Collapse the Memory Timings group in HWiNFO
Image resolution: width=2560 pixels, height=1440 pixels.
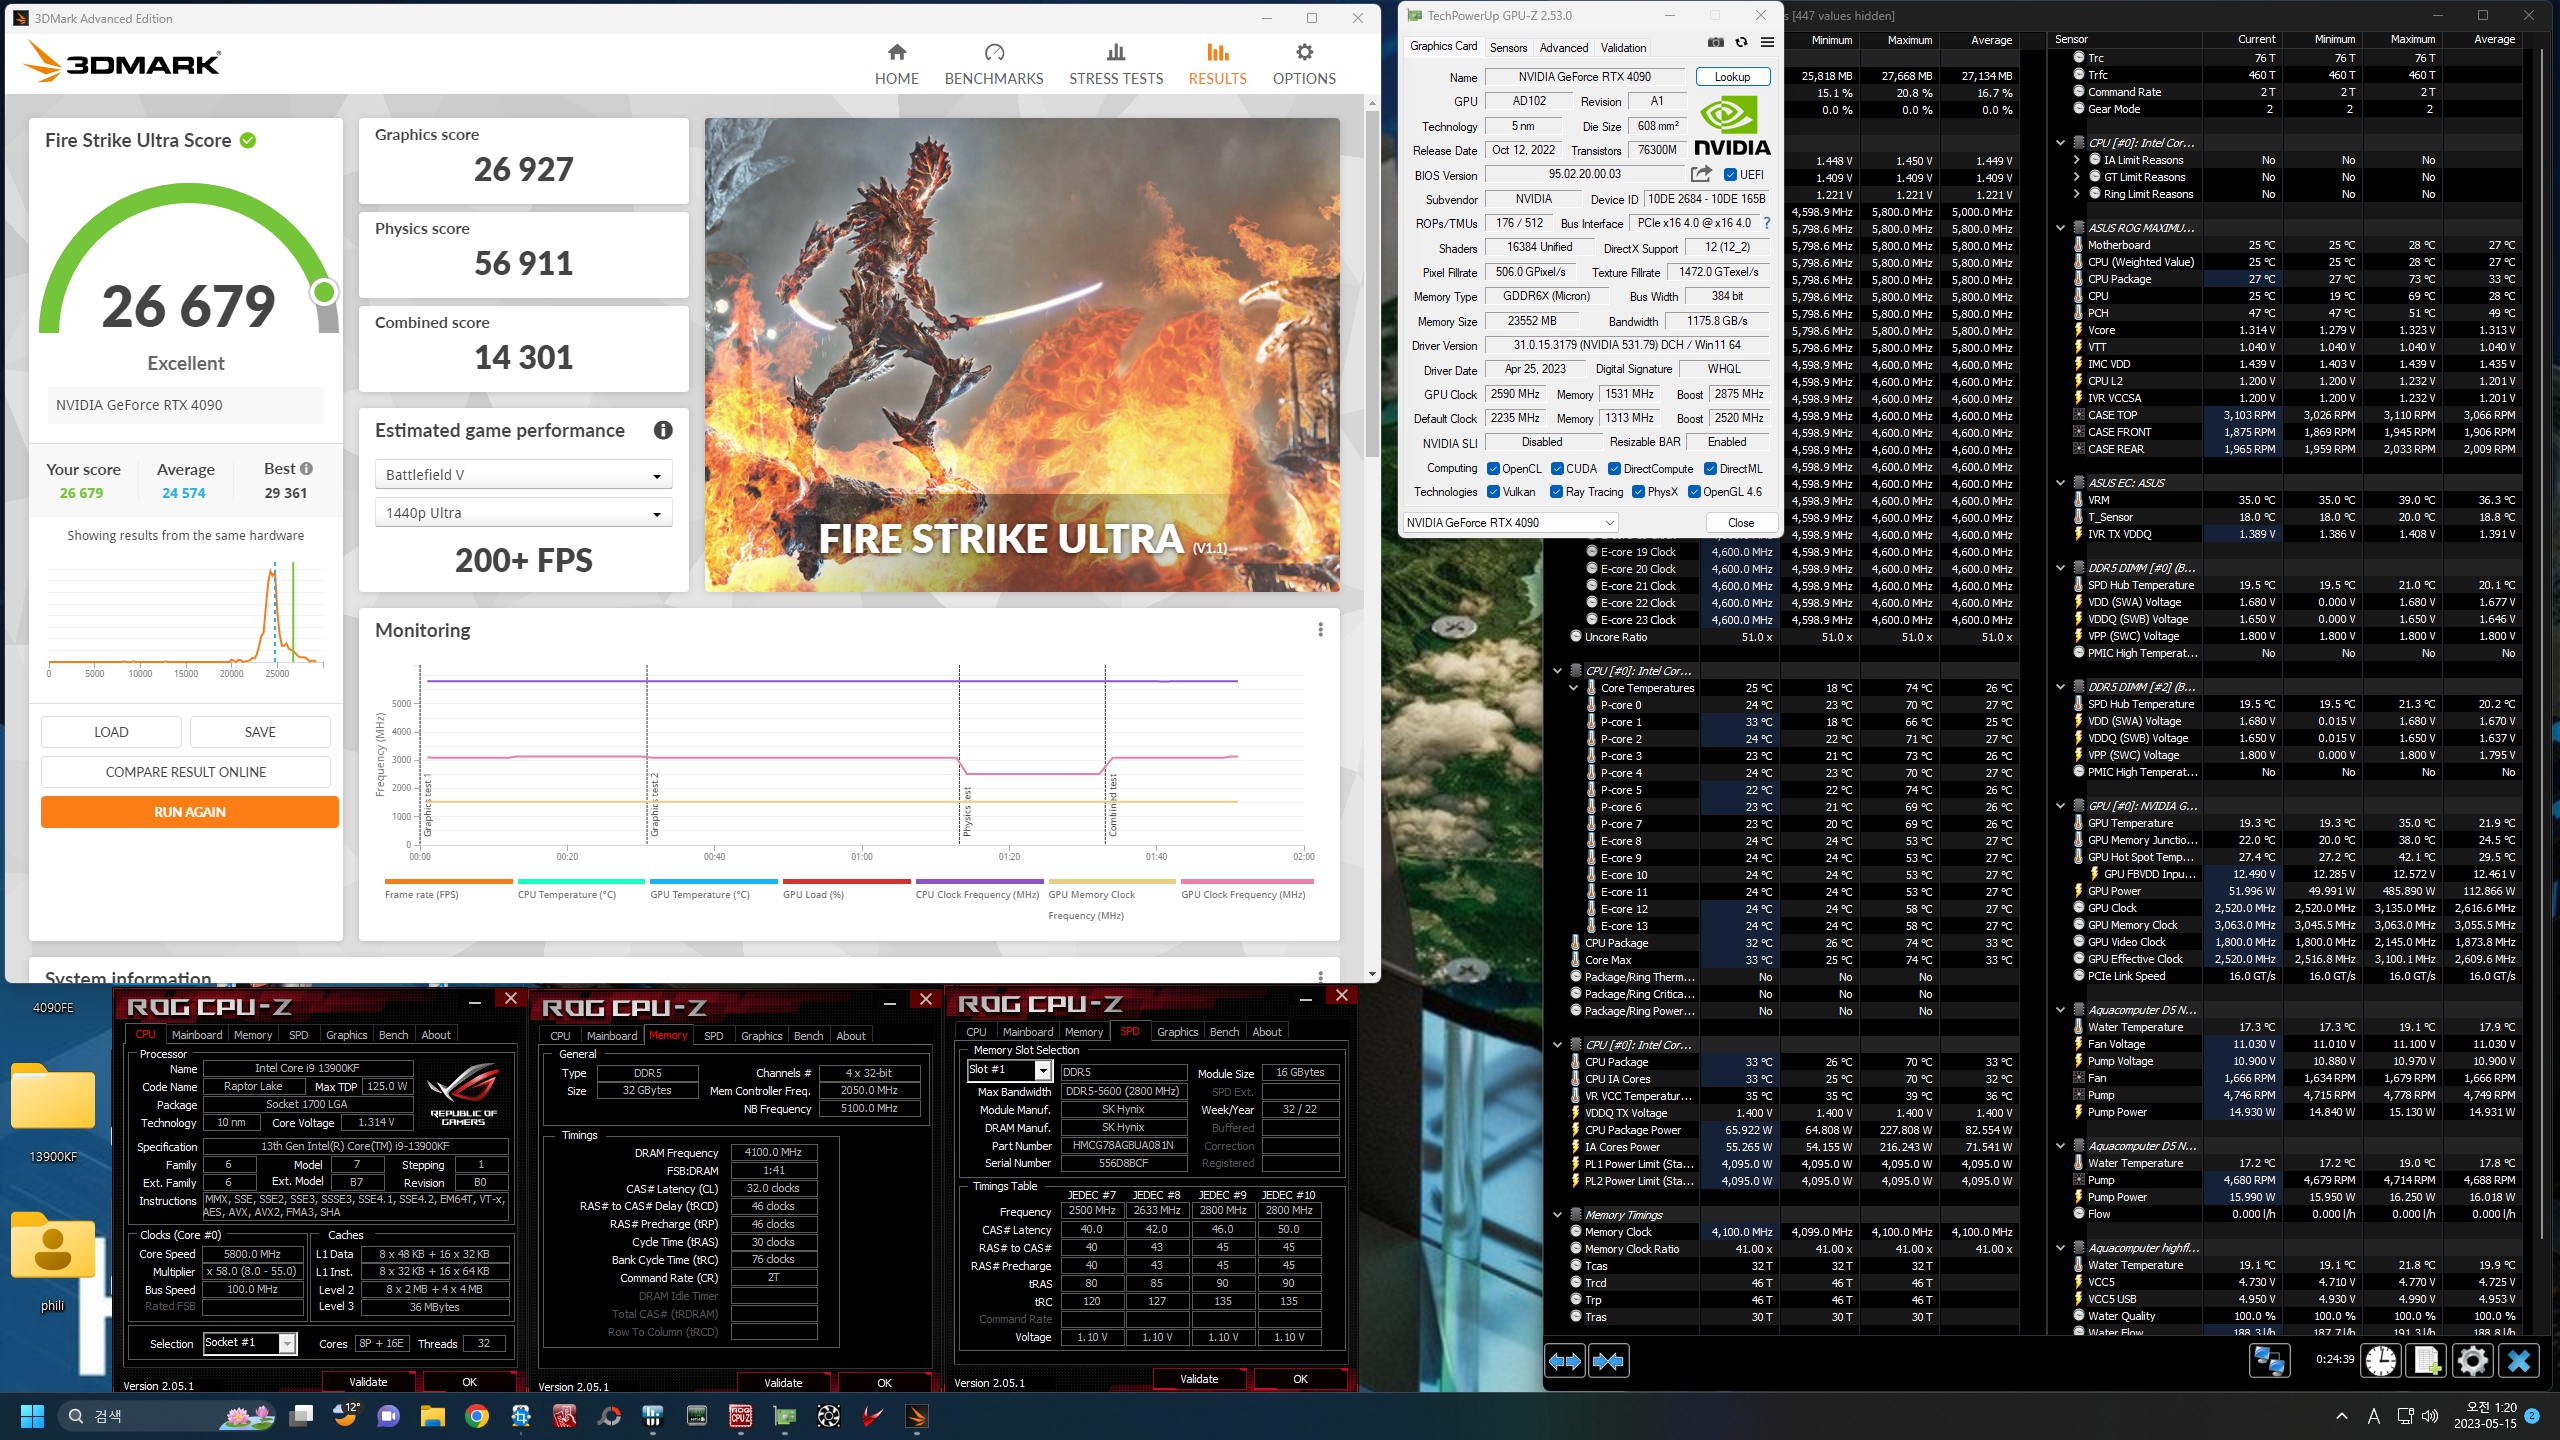coord(1557,1215)
